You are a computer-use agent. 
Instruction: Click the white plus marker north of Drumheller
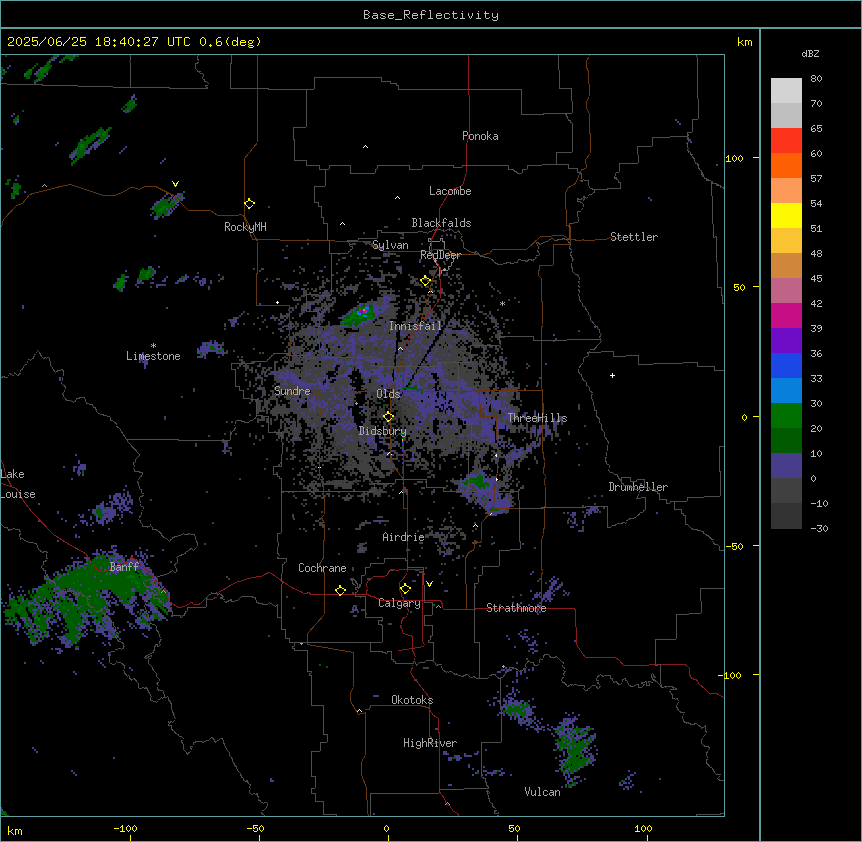[612, 375]
